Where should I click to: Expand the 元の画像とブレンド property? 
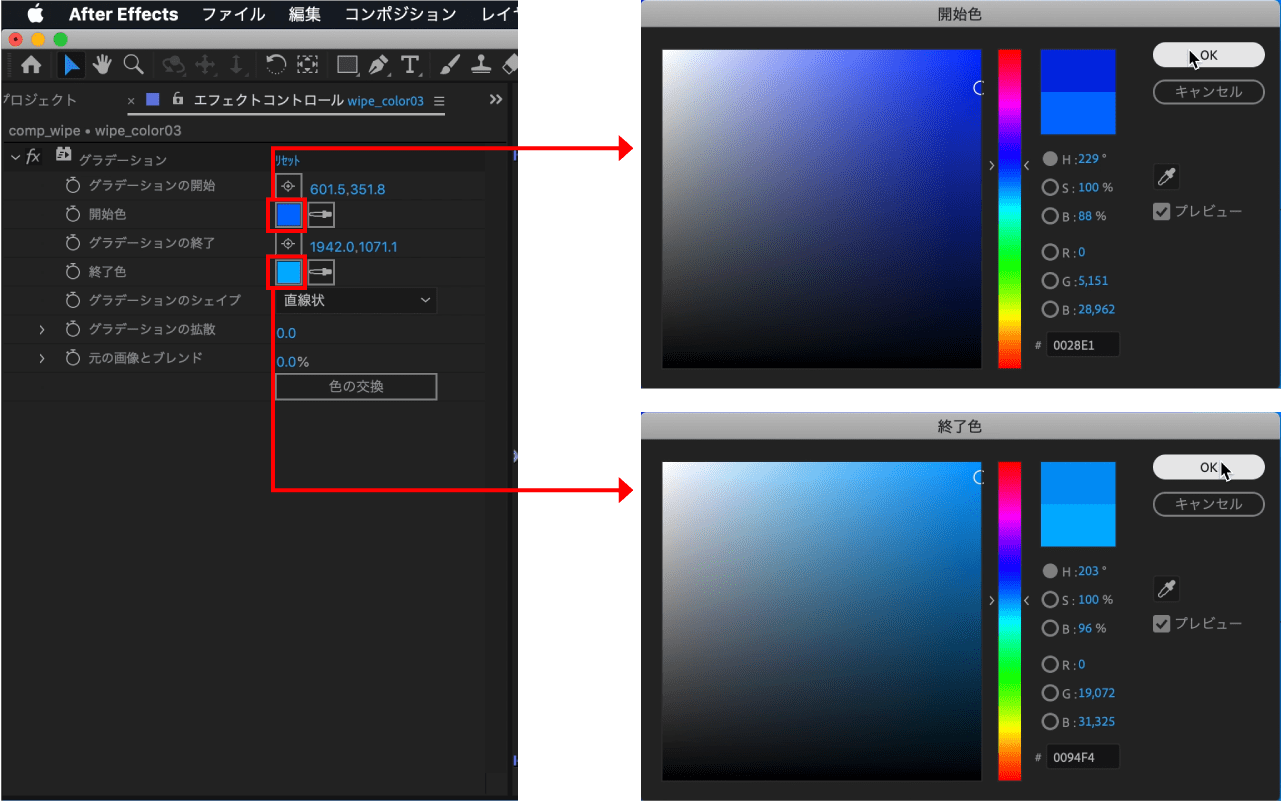pos(42,358)
